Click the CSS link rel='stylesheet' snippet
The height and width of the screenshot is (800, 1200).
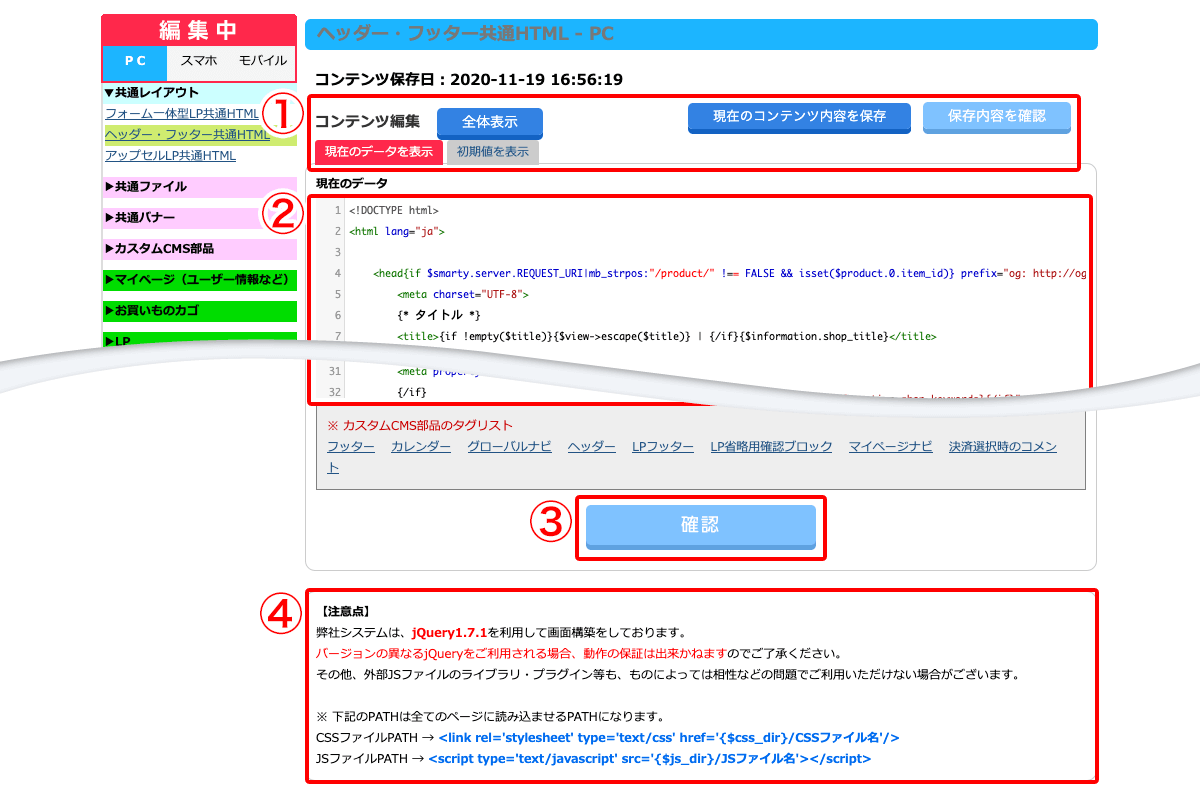pyautogui.click(x=669, y=737)
